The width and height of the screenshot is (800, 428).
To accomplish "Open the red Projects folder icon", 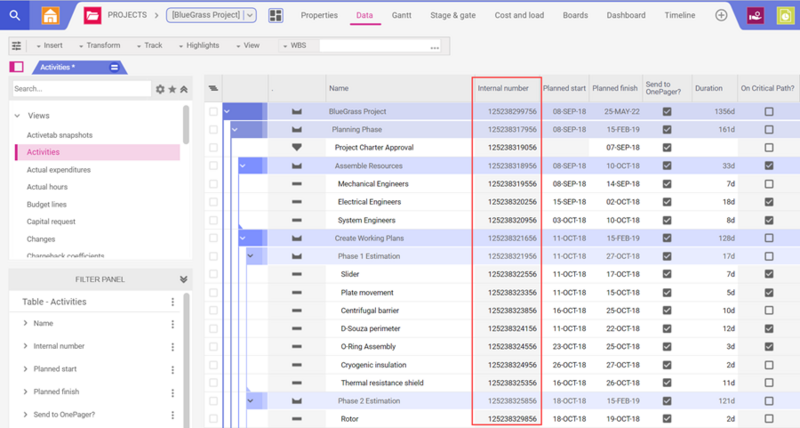I will tap(92, 15).
